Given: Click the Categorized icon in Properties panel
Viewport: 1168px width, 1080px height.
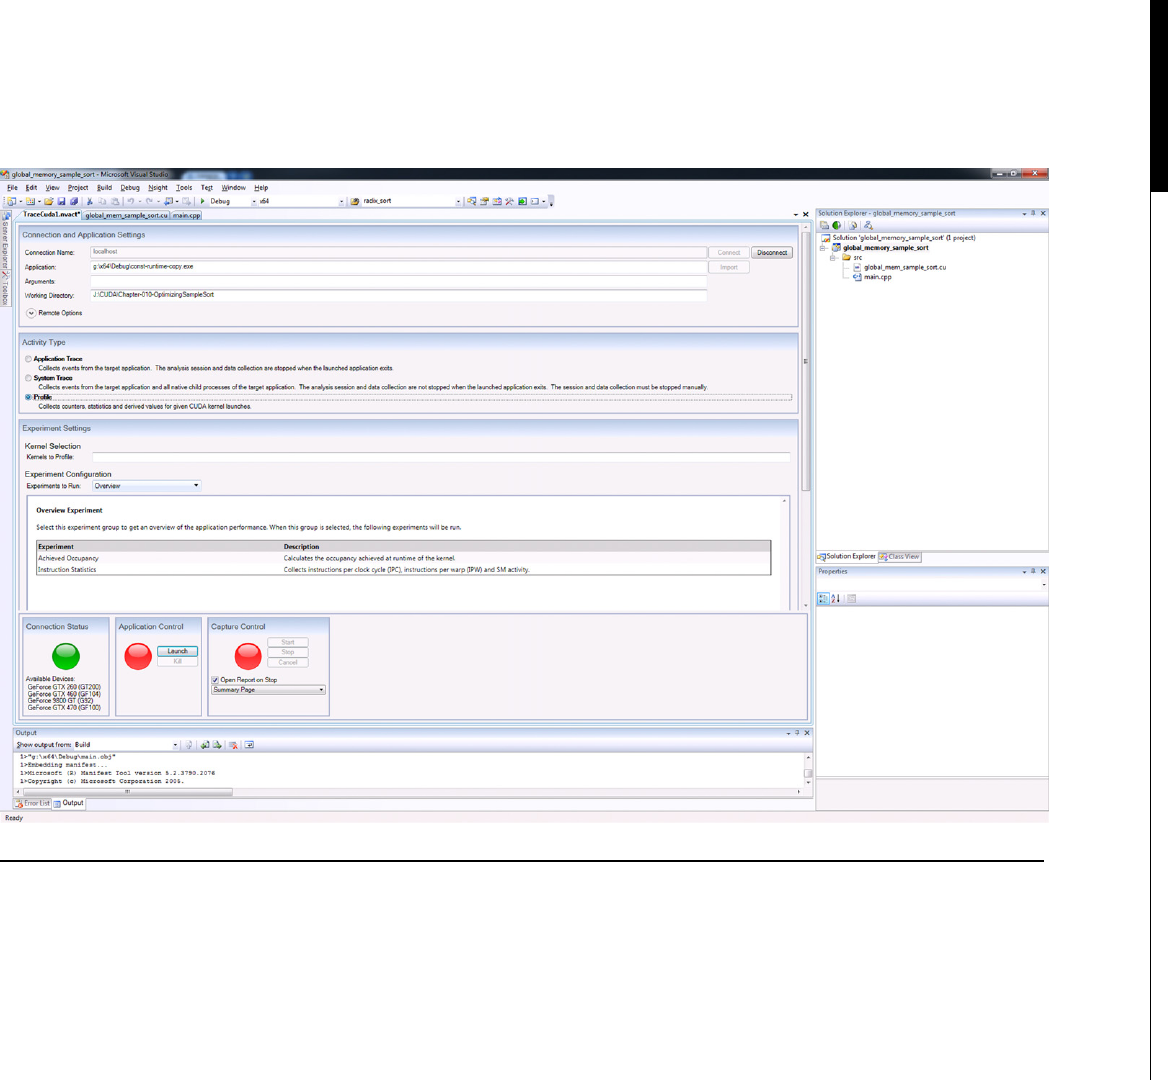Looking at the screenshot, I should coord(823,598).
